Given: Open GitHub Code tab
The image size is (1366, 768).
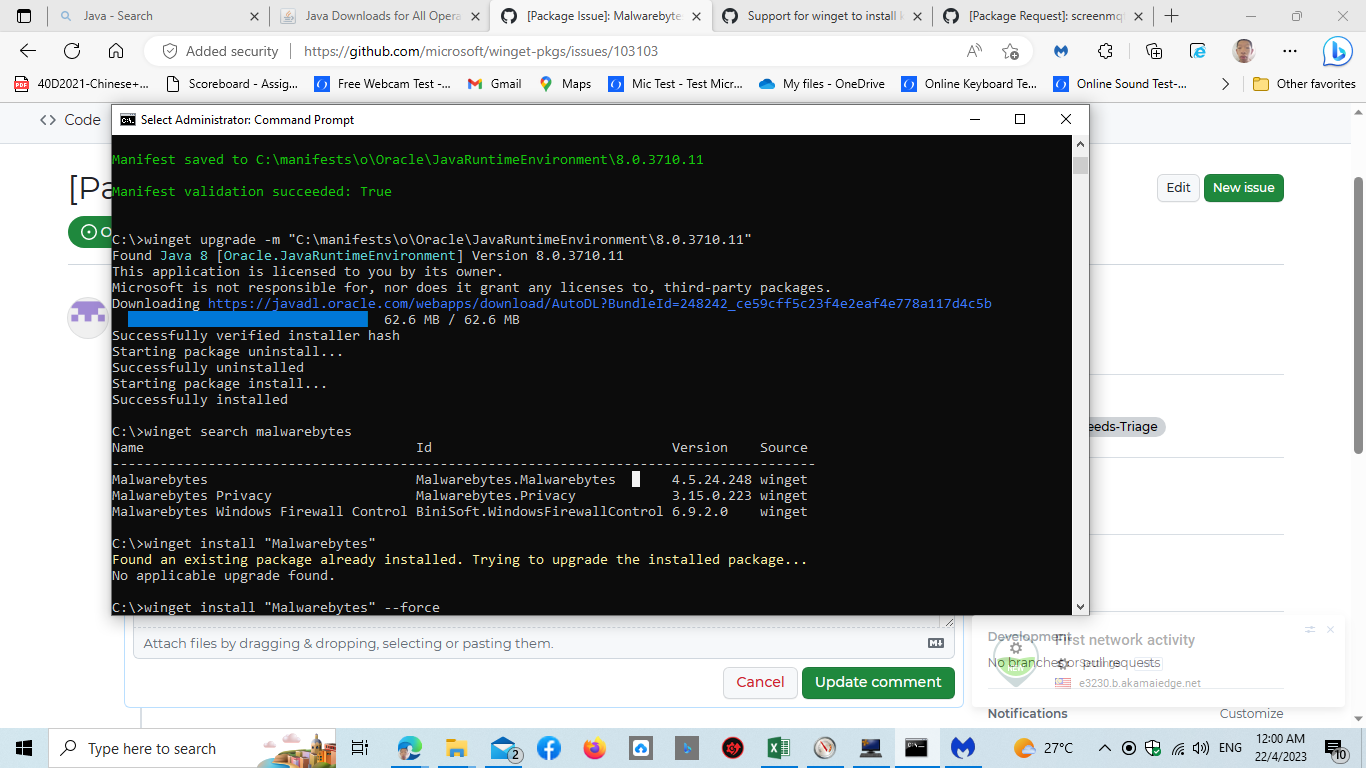Looking at the screenshot, I should [x=70, y=120].
